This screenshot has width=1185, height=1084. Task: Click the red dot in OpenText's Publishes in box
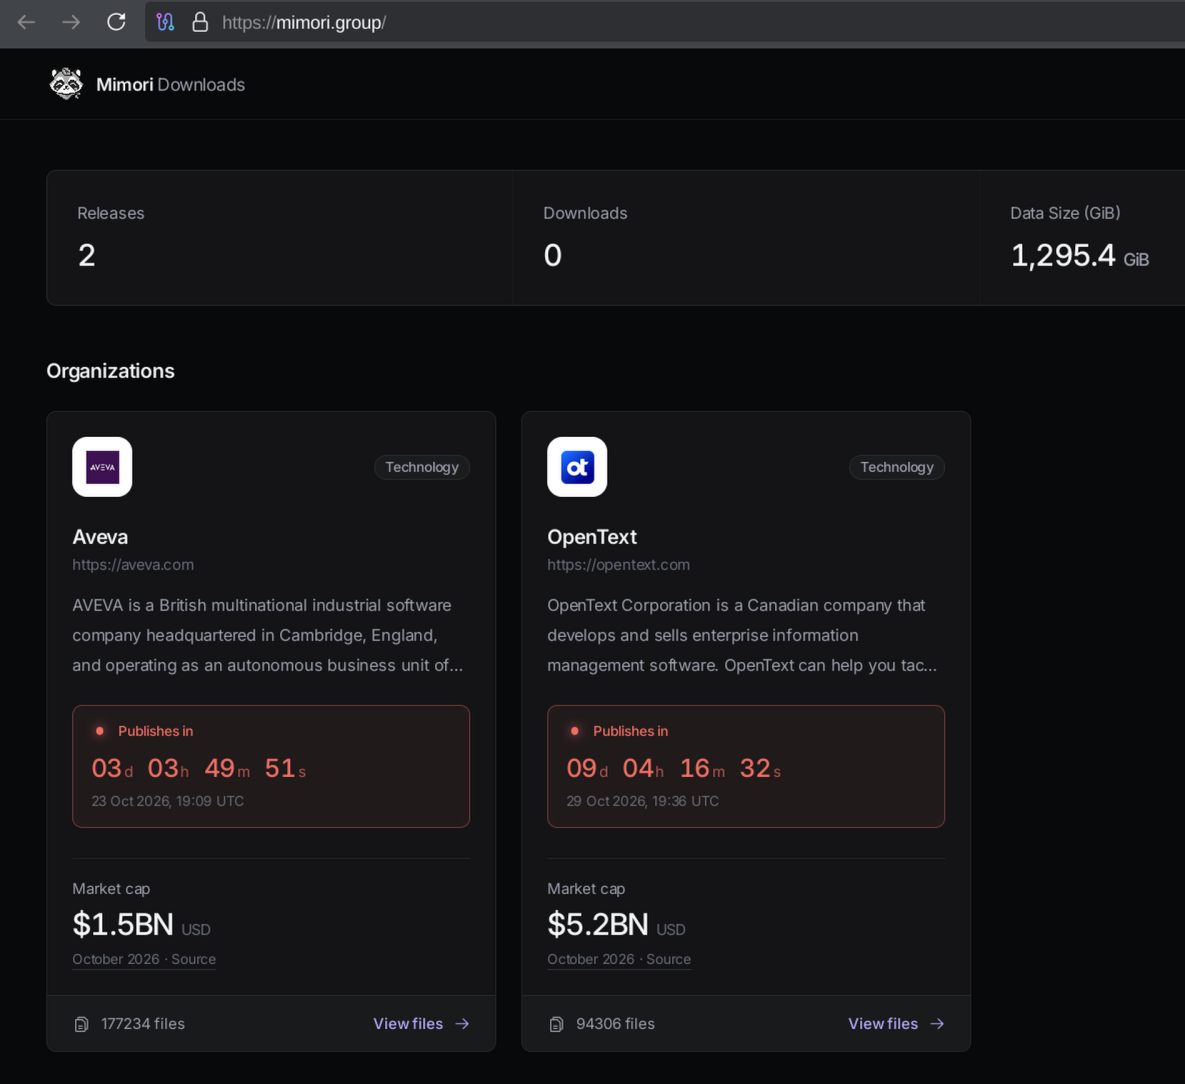click(574, 731)
